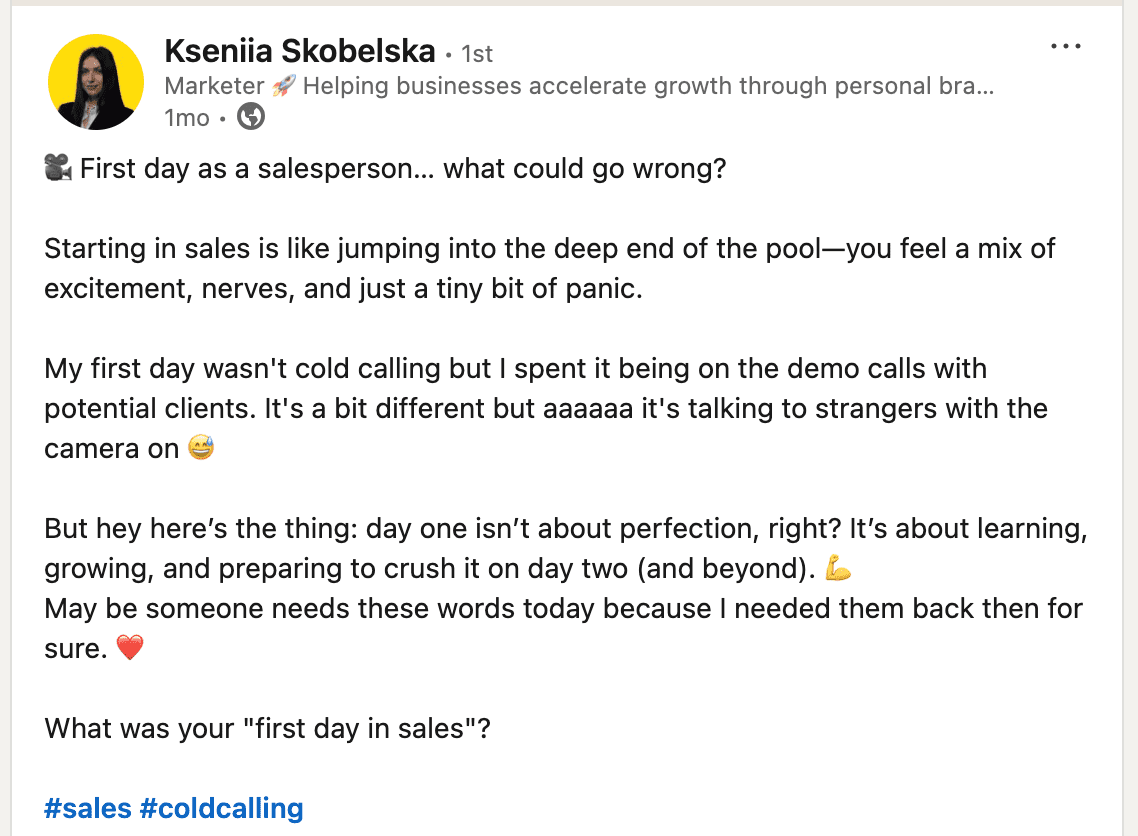Click the globe public-visibility icon

tap(251, 118)
